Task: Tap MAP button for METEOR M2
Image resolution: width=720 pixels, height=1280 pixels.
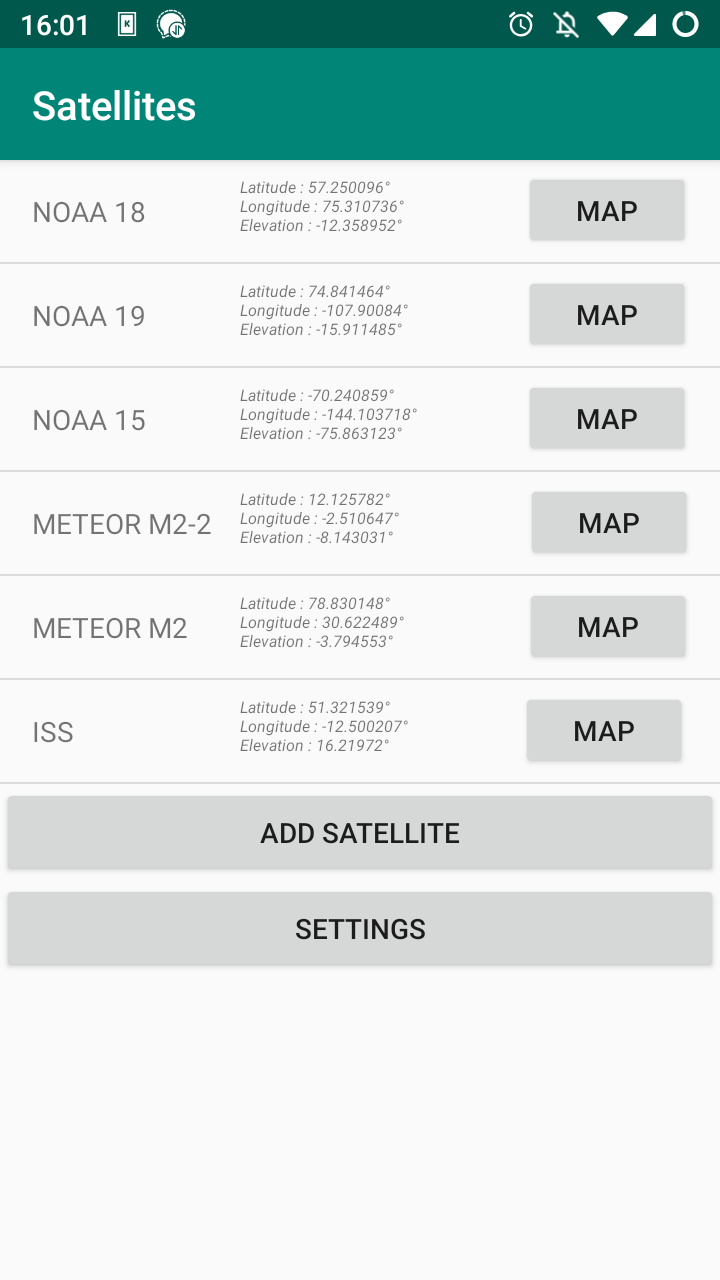Action: (x=608, y=627)
